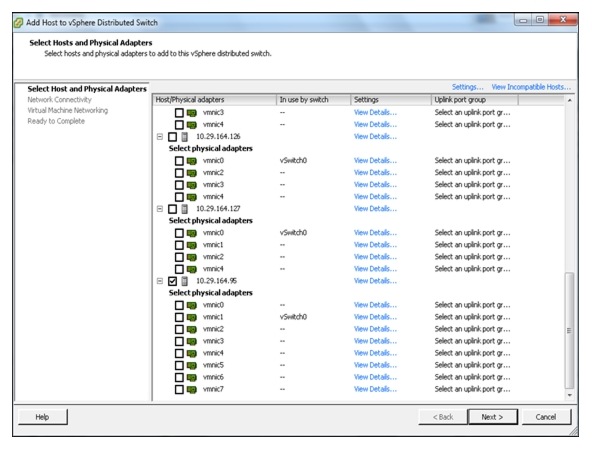Image resolution: width=592 pixels, height=450 pixels.
Task: Click the NIC icon of vmnic6 under 10.29.164.95
Action: [x=192, y=378]
